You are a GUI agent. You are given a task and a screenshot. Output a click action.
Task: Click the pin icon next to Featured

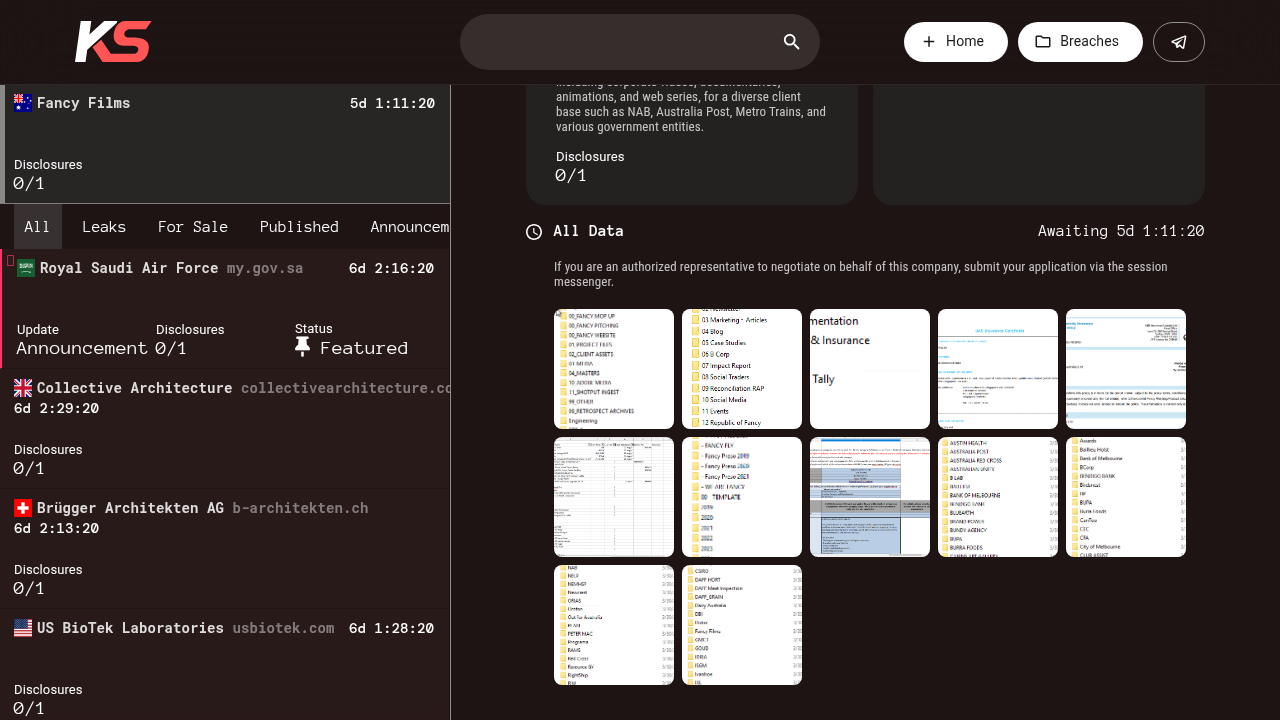(x=303, y=347)
